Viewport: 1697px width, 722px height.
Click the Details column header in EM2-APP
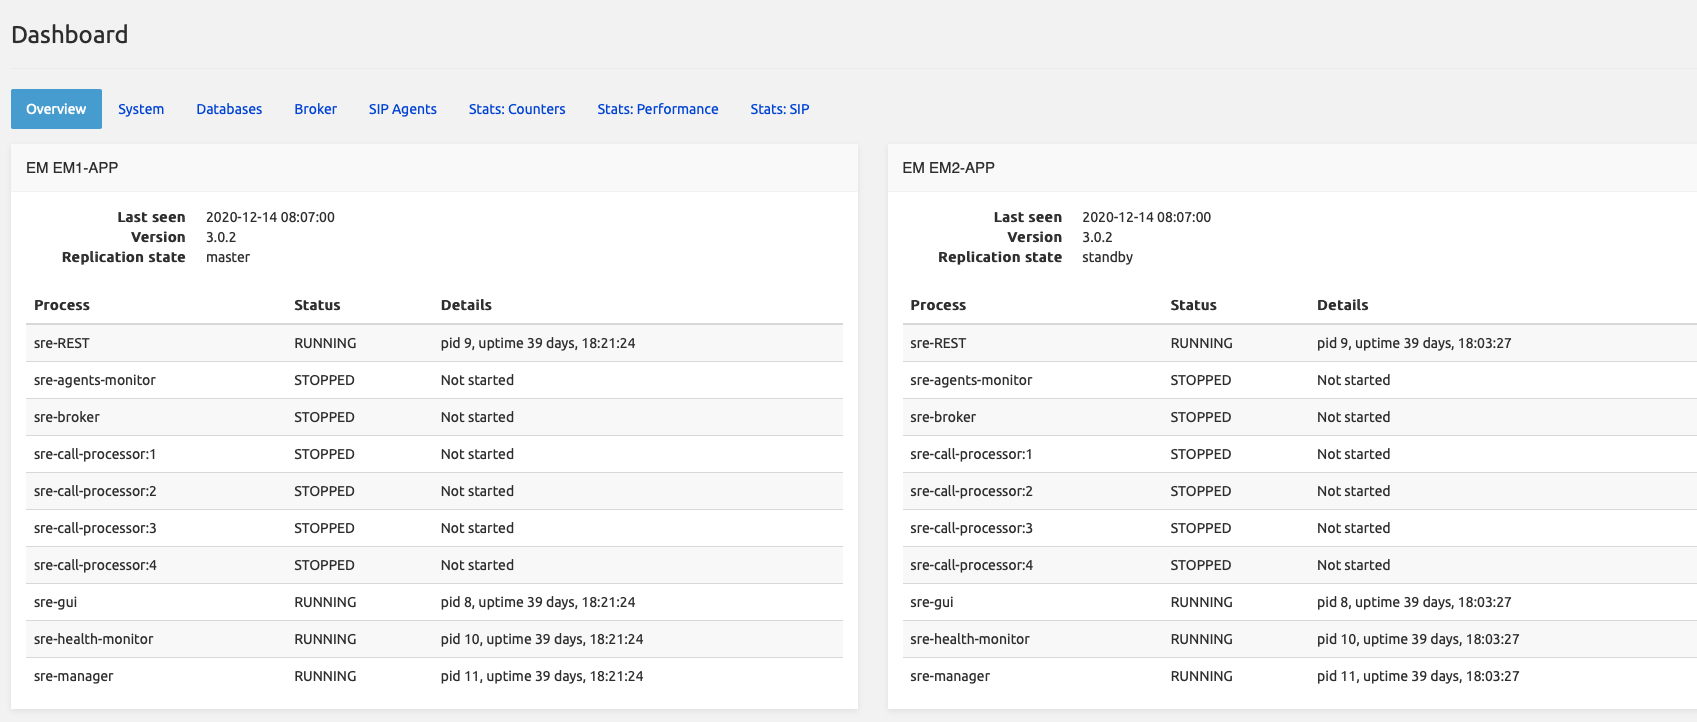pyautogui.click(x=1342, y=305)
